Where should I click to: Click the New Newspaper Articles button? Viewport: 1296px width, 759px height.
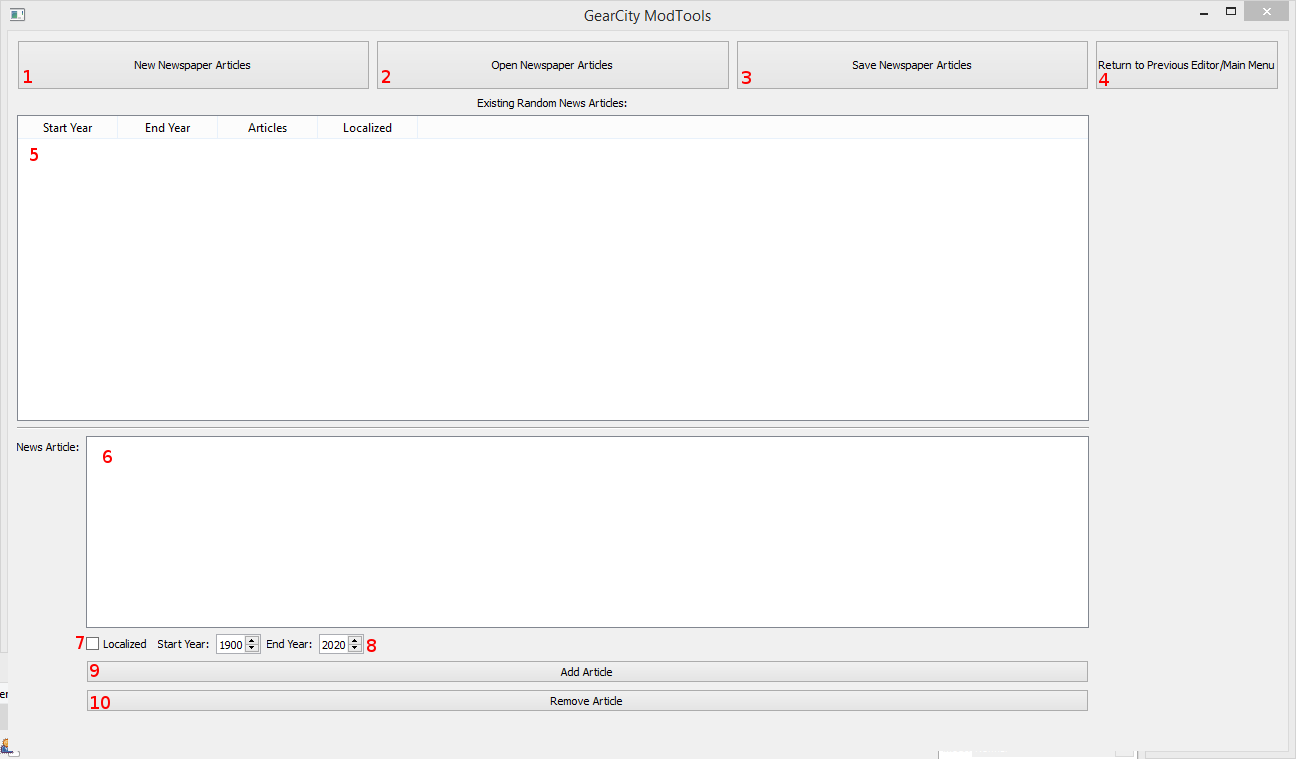click(193, 65)
